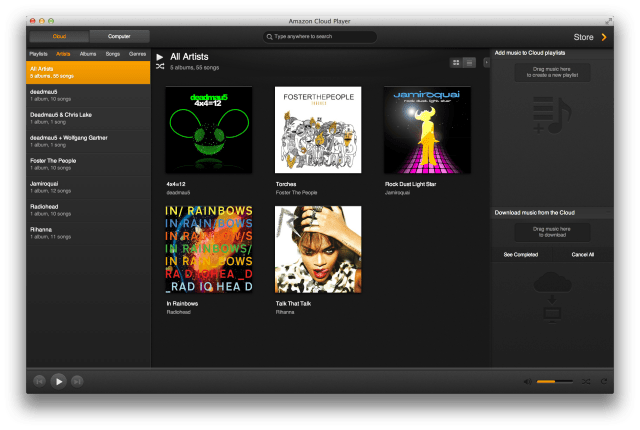This screenshot has height=430, width=640.
Task: Click the search magnifier icon
Action: point(269,37)
